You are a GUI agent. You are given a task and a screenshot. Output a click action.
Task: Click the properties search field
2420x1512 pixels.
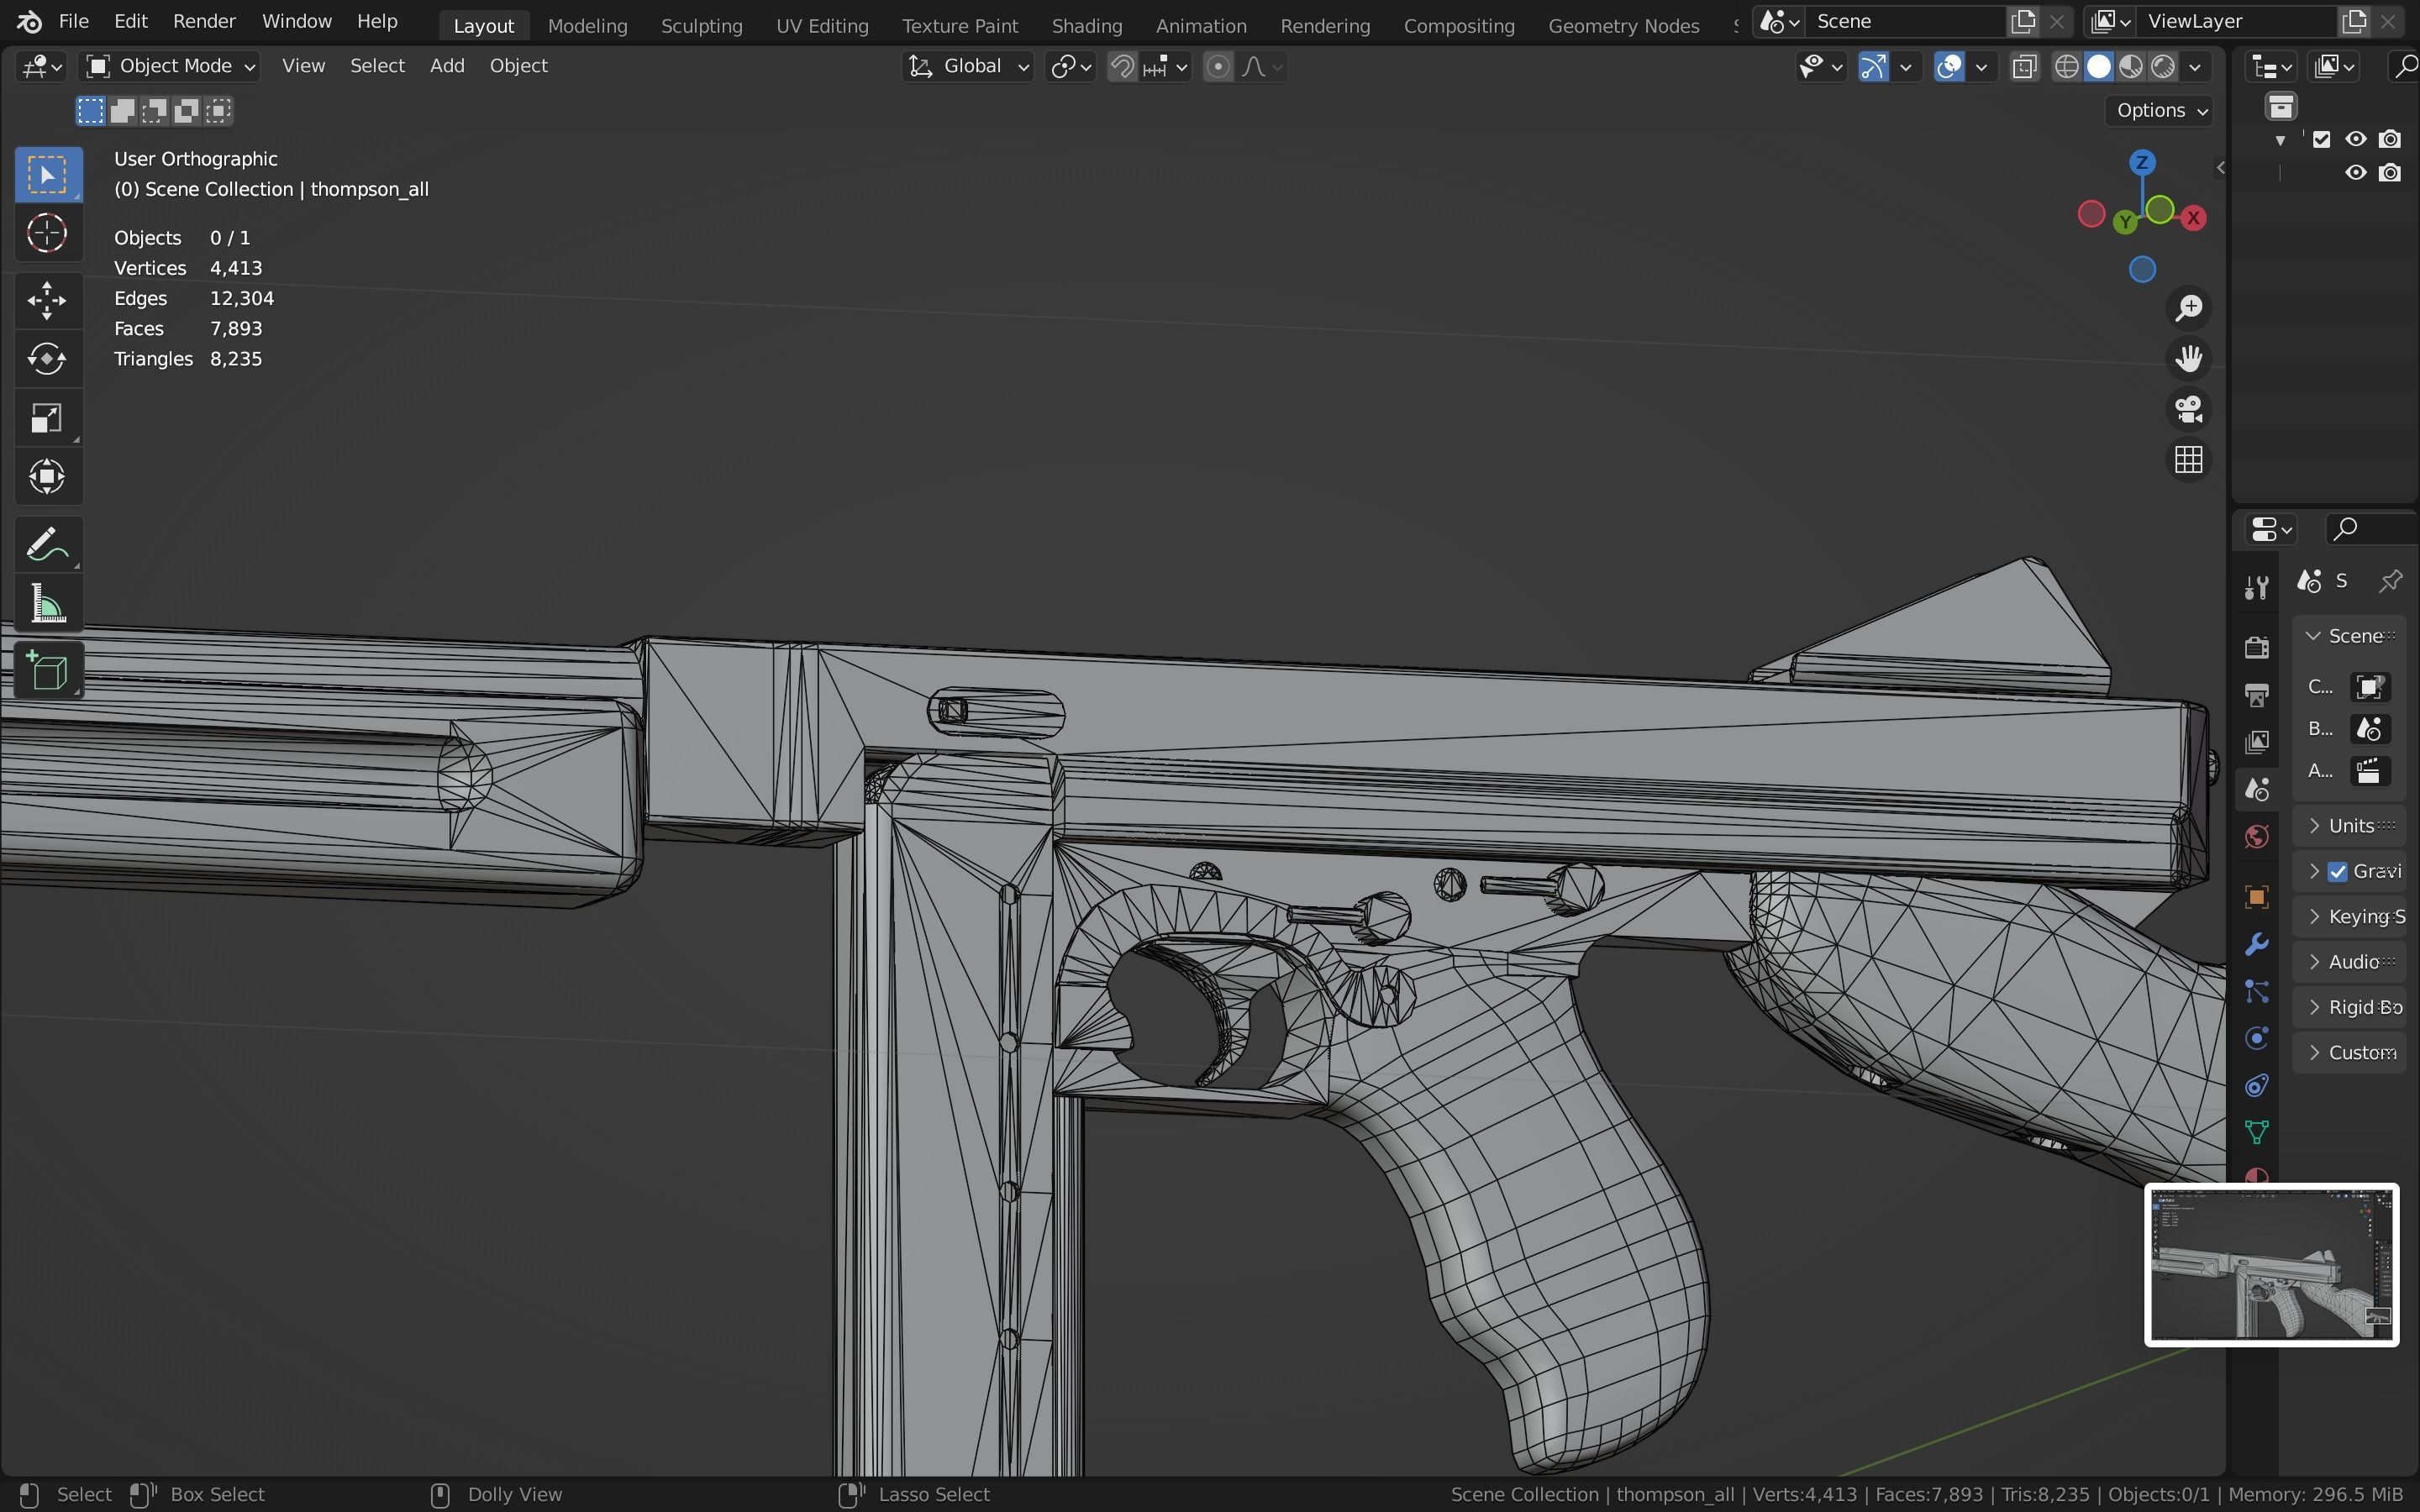click(x=2372, y=528)
